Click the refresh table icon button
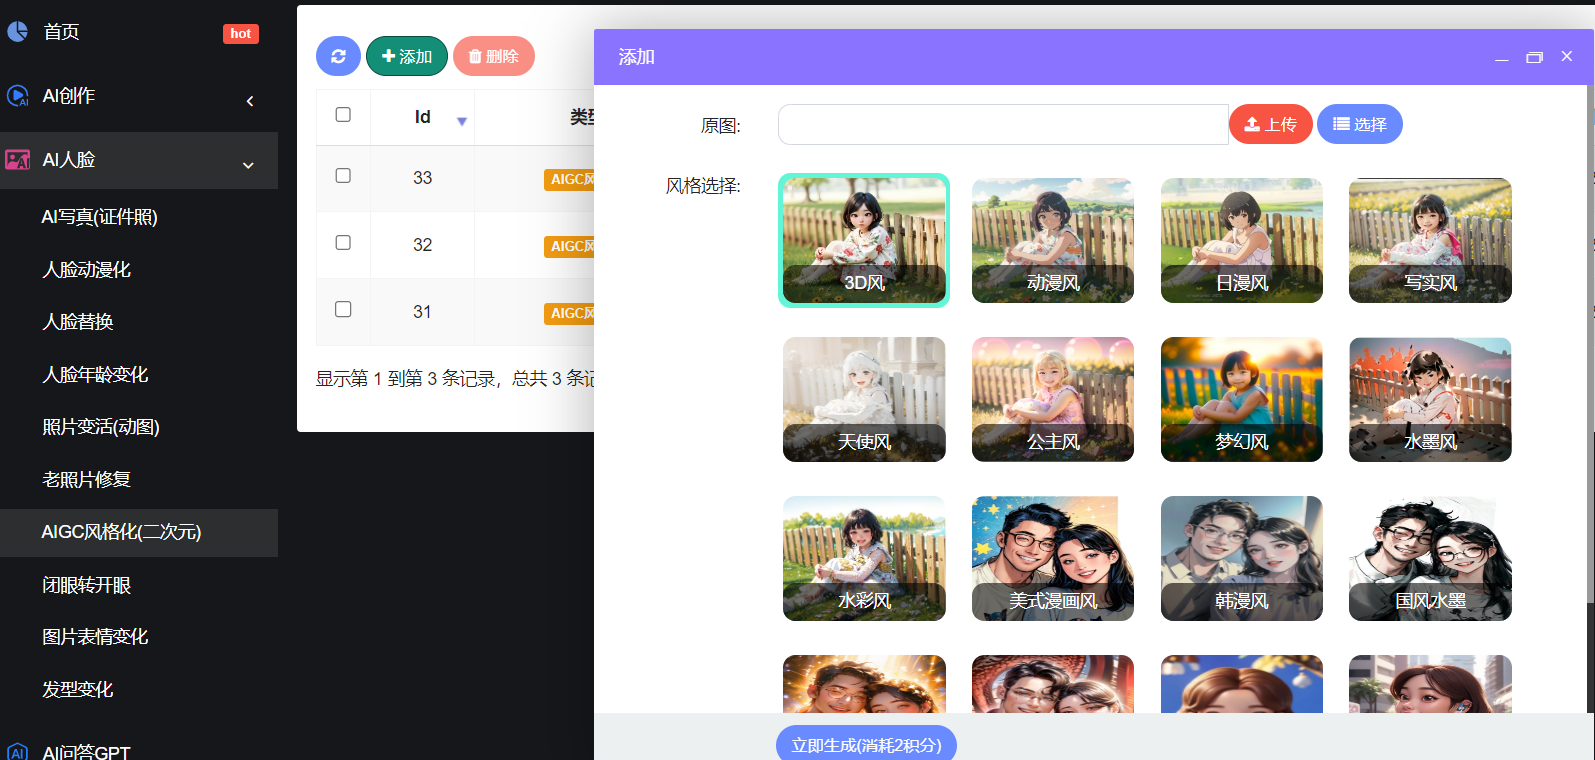 pos(338,56)
